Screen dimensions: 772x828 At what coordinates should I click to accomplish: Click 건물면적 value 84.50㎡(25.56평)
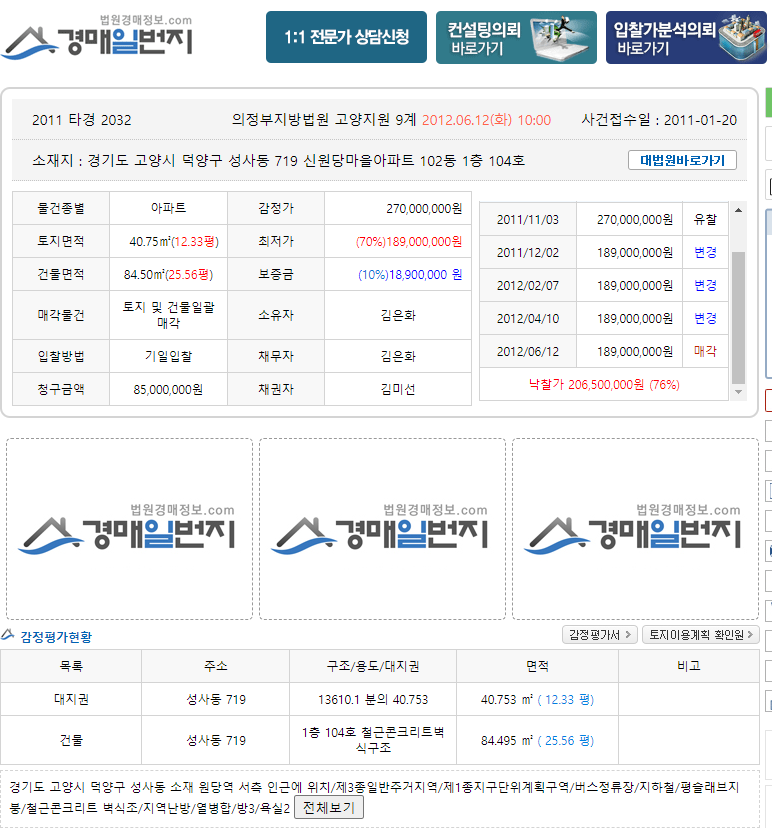click(168, 275)
